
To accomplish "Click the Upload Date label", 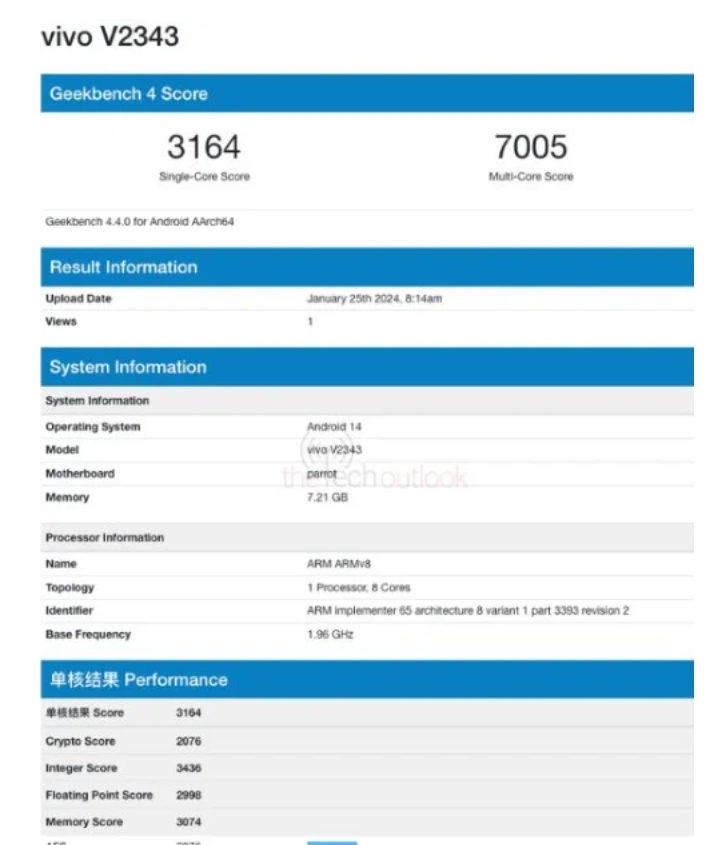I will point(78,299).
